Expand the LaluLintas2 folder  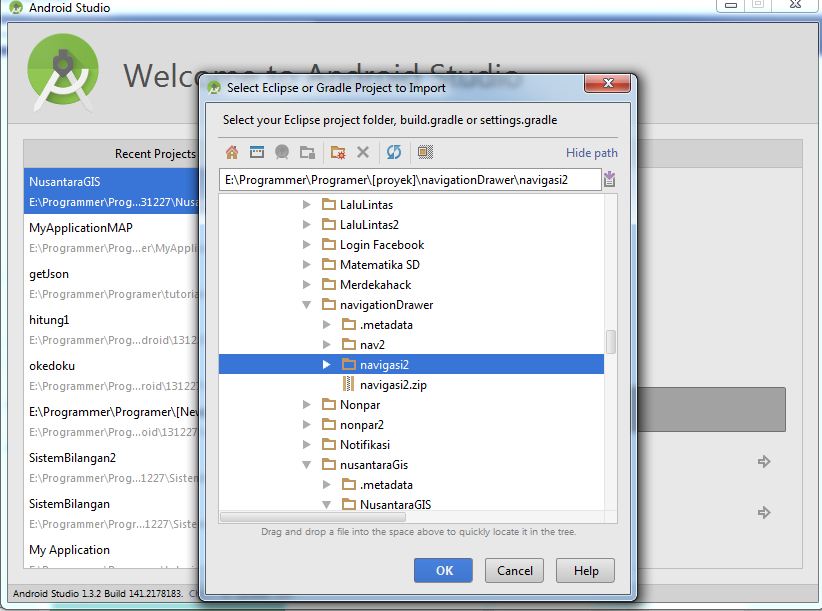pyautogui.click(x=307, y=225)
